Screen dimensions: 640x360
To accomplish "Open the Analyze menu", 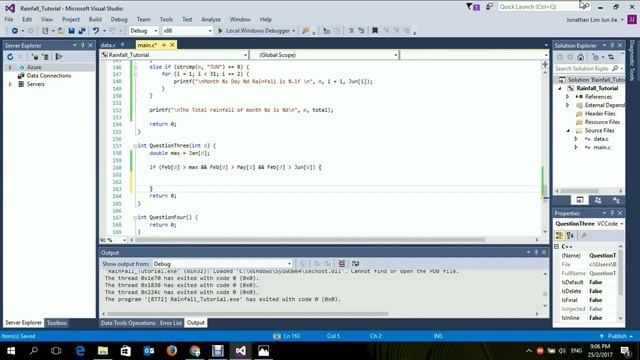I will coord(211,19).
